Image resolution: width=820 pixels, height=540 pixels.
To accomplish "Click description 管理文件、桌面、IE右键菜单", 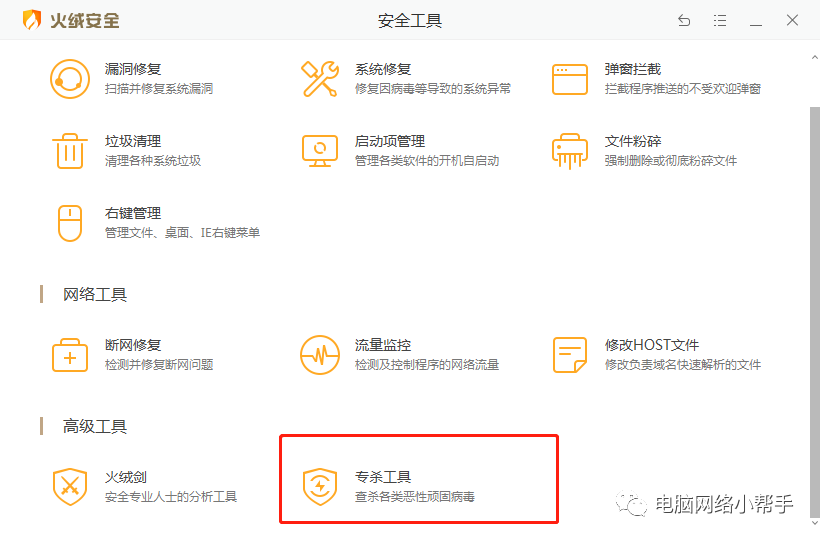I will (x=182, y=233).
